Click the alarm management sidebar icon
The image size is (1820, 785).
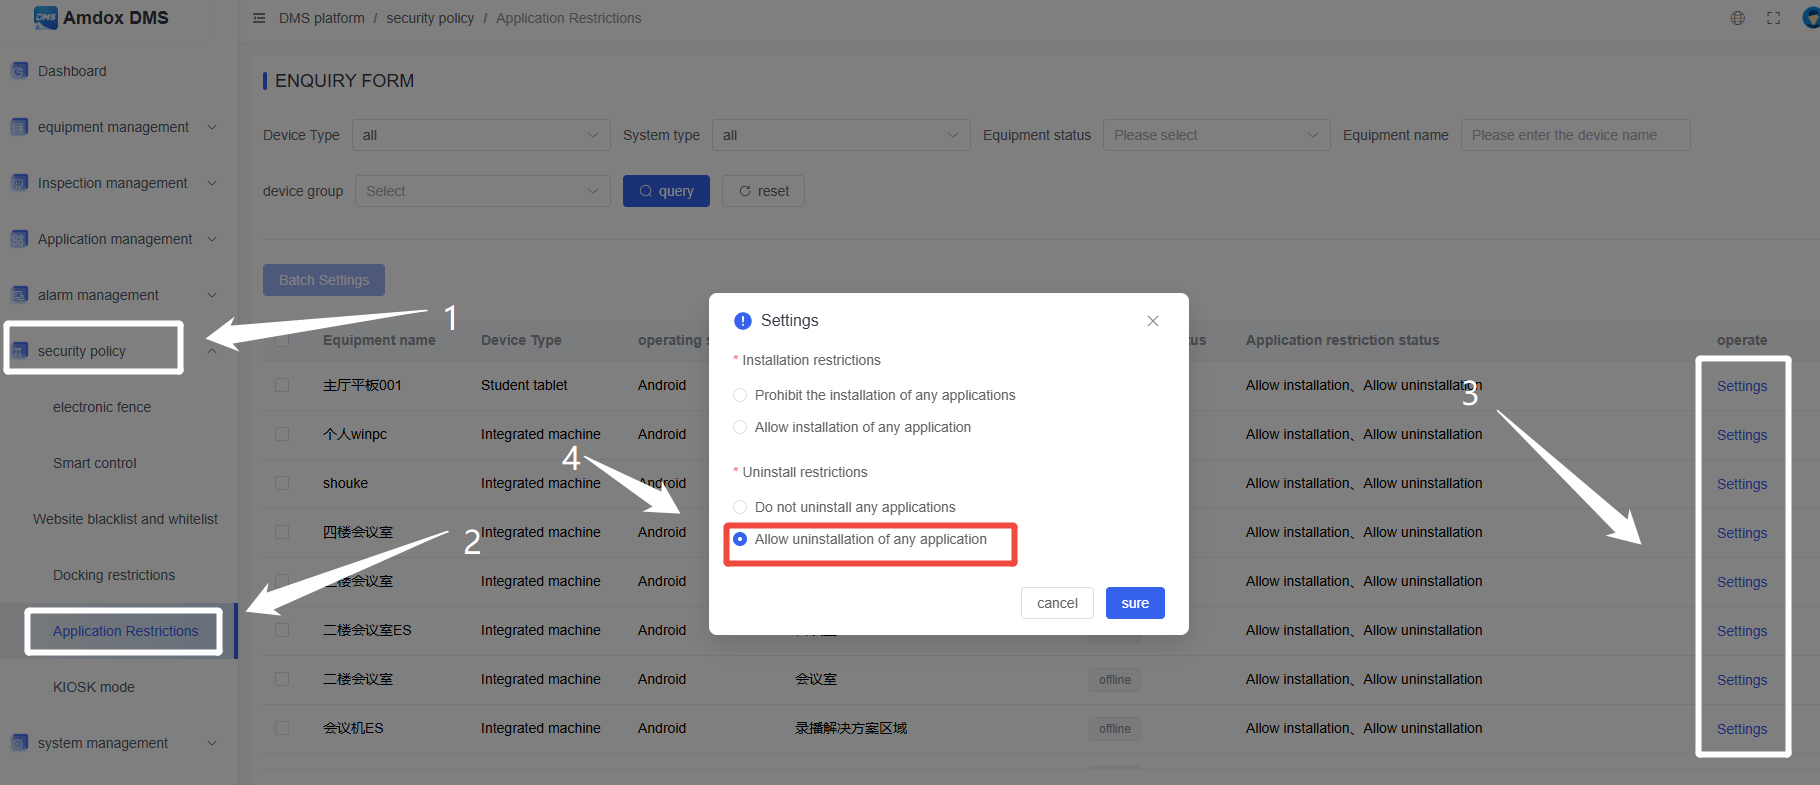pos(19,295)
